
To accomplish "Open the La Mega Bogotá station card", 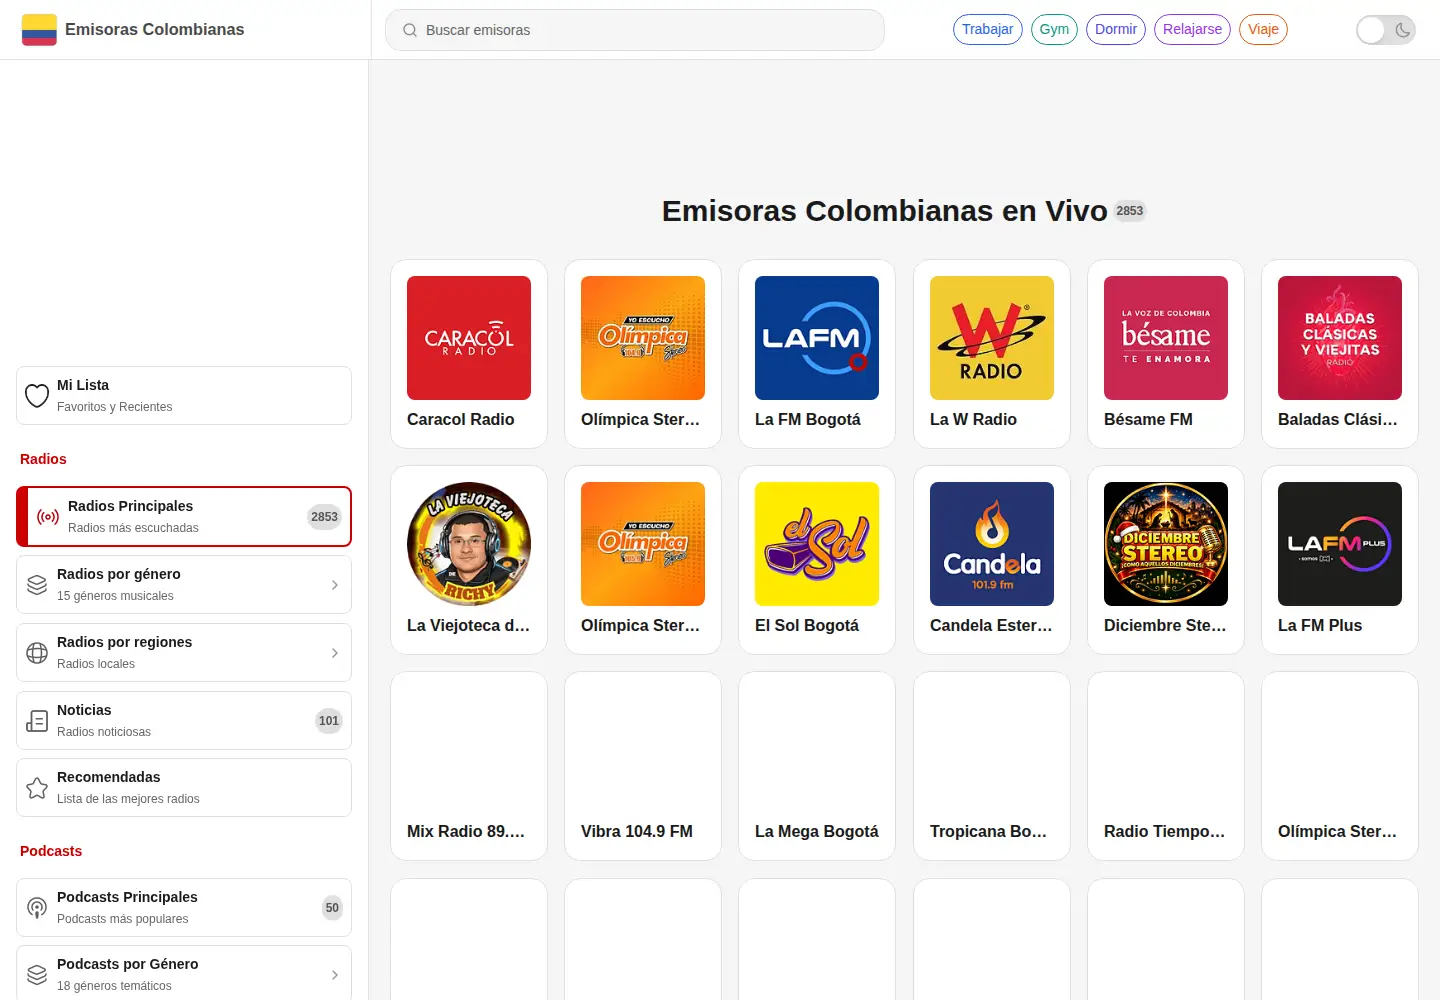I will click(x=817, y=766).
